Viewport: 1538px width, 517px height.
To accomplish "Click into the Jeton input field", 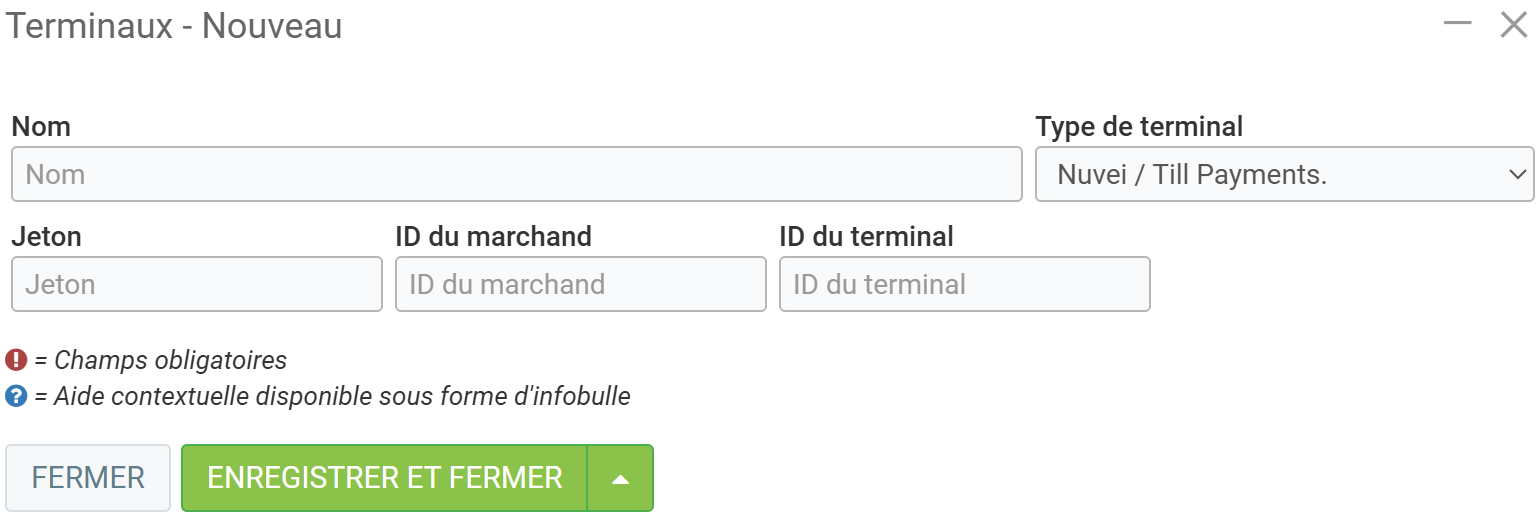I will (197, 285).
